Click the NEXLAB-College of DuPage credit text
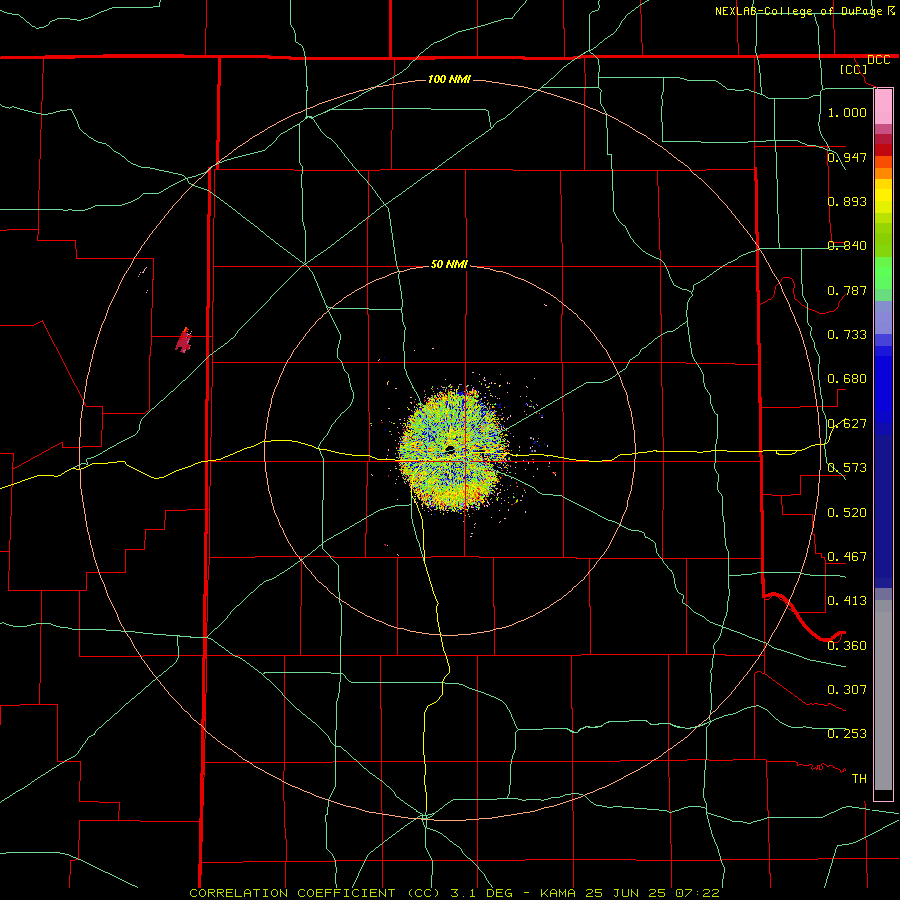 798,11
